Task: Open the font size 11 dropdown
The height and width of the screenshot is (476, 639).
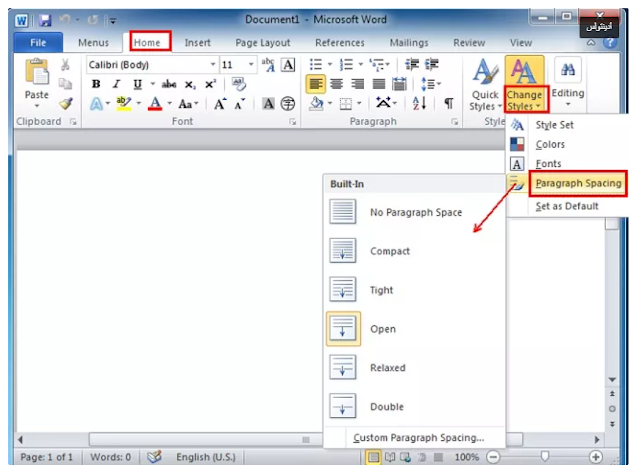Action: pos(251,64)
